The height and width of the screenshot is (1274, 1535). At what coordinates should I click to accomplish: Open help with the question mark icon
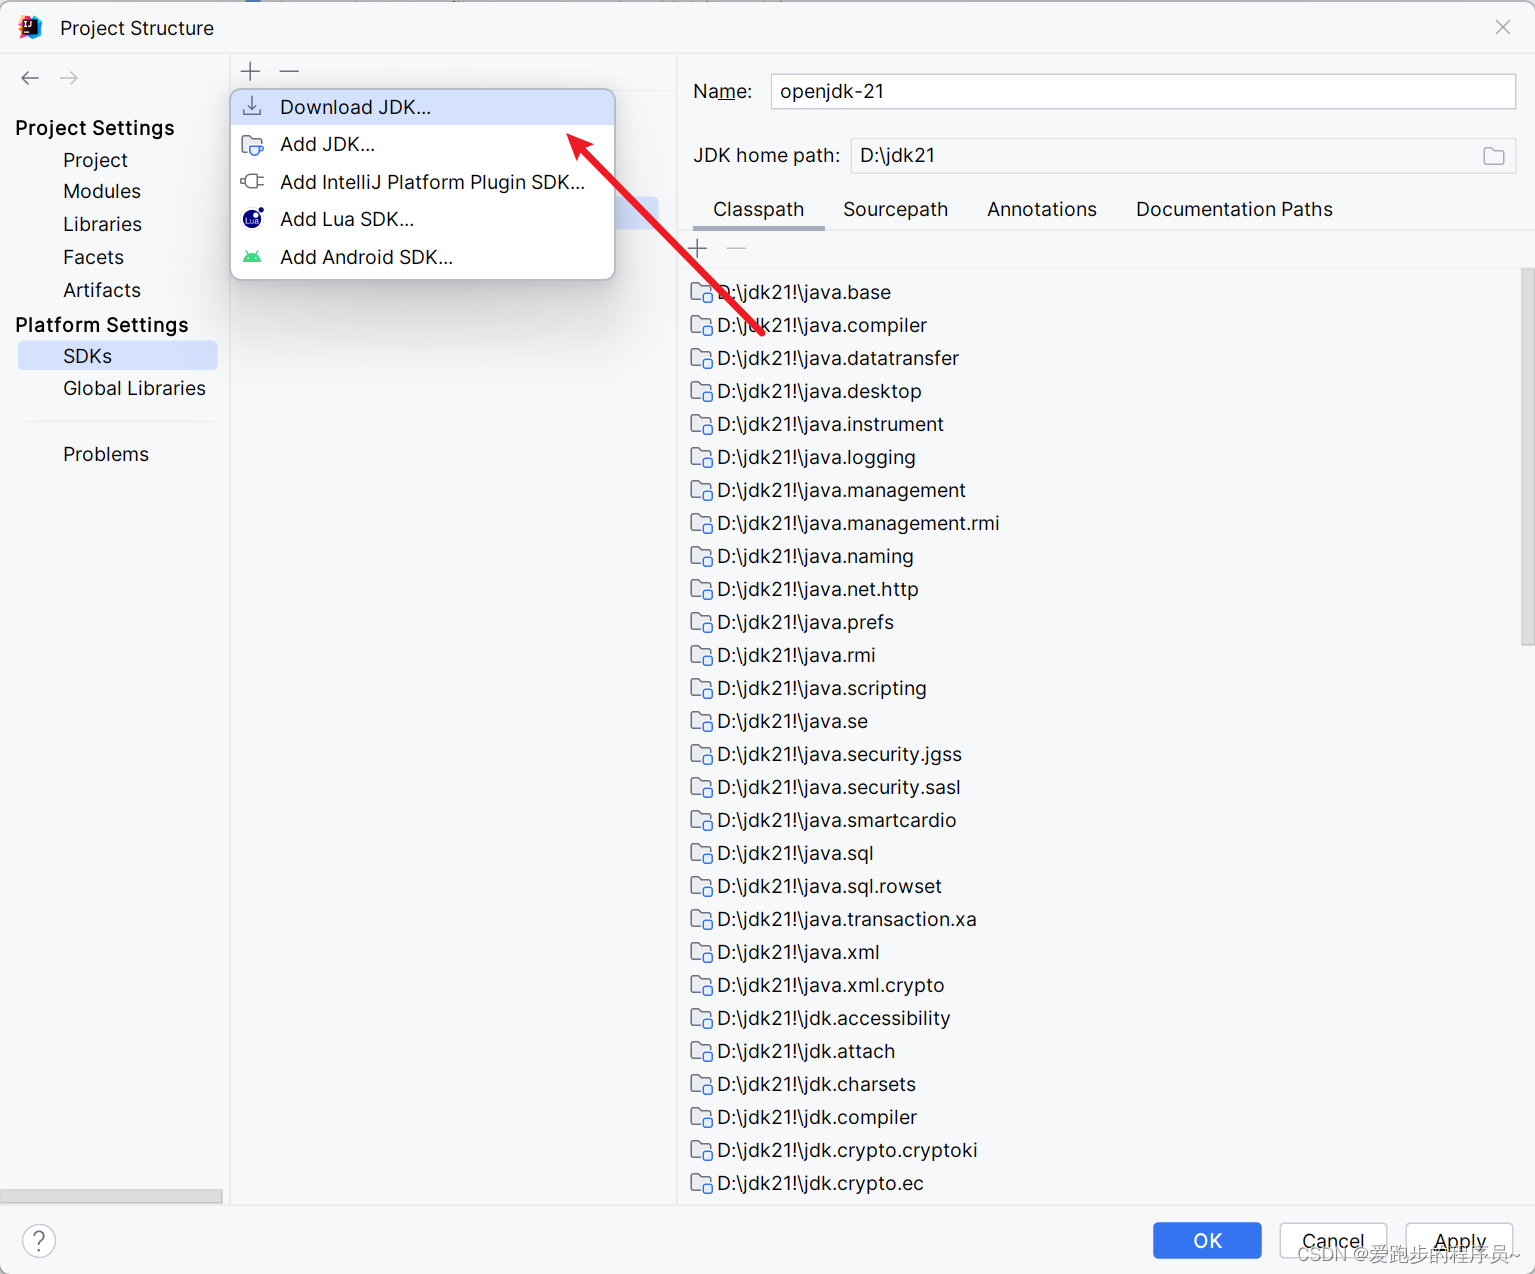pyautogui.click(x=39, y=1241)
